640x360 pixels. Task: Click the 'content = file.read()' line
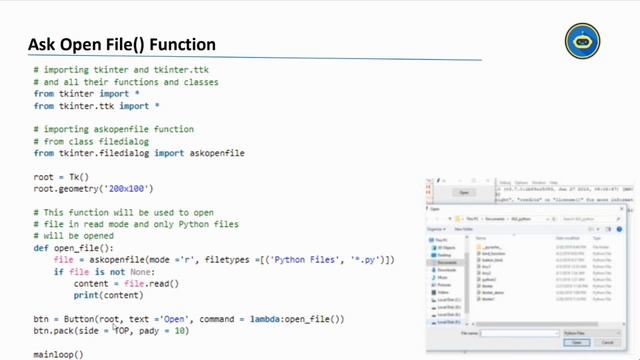point(126,284)
